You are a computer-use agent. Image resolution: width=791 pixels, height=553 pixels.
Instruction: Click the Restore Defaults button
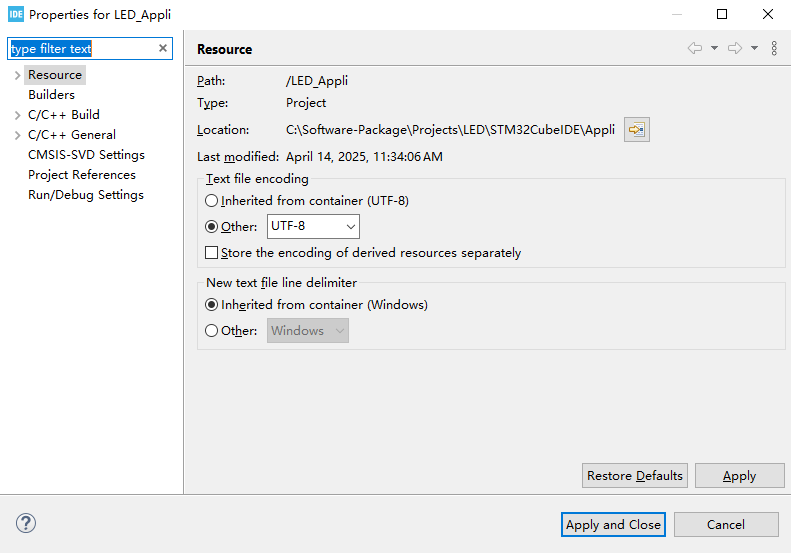tap(635, 475)
